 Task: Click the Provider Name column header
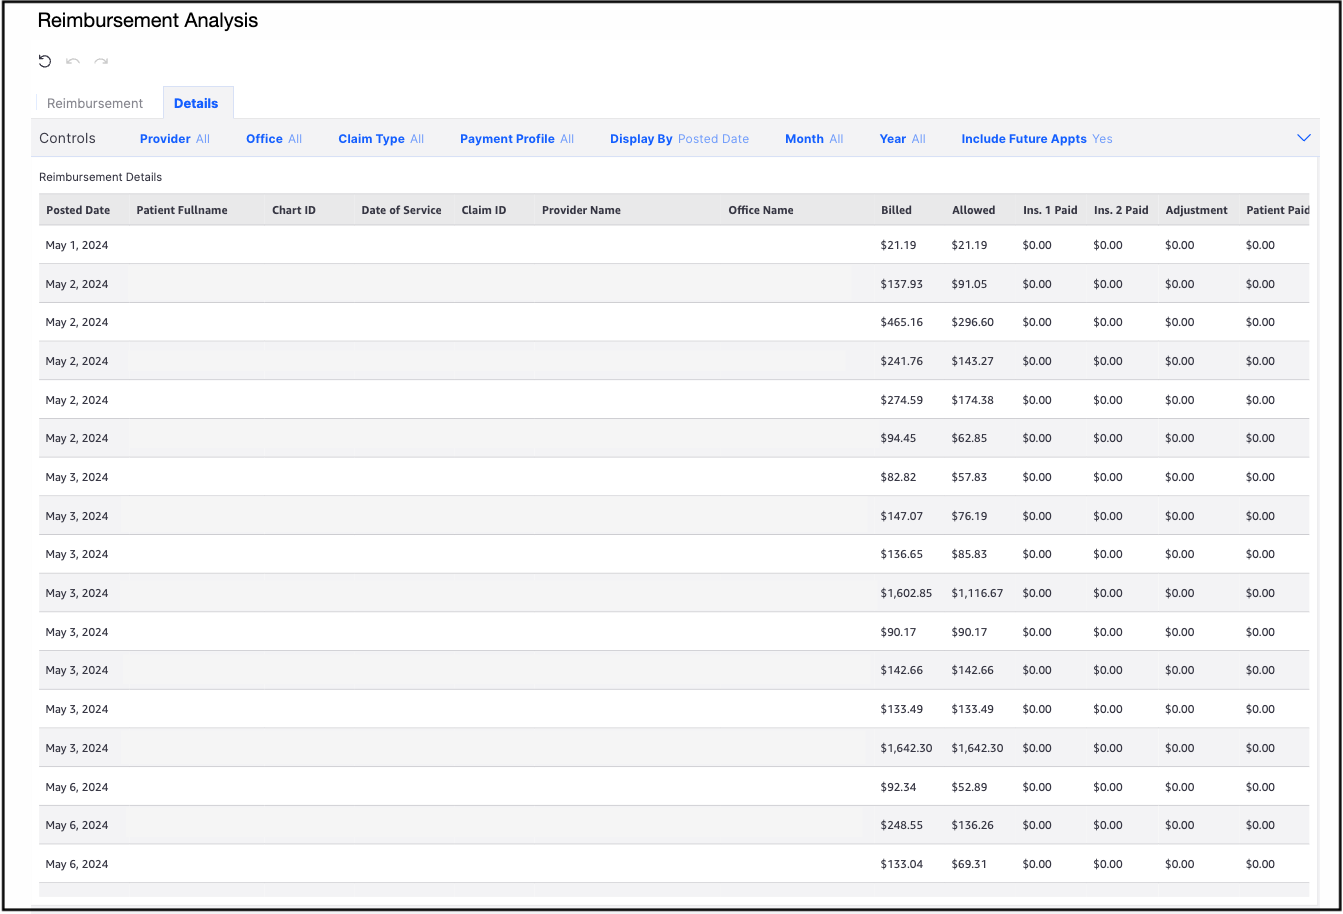pos(581,210)
